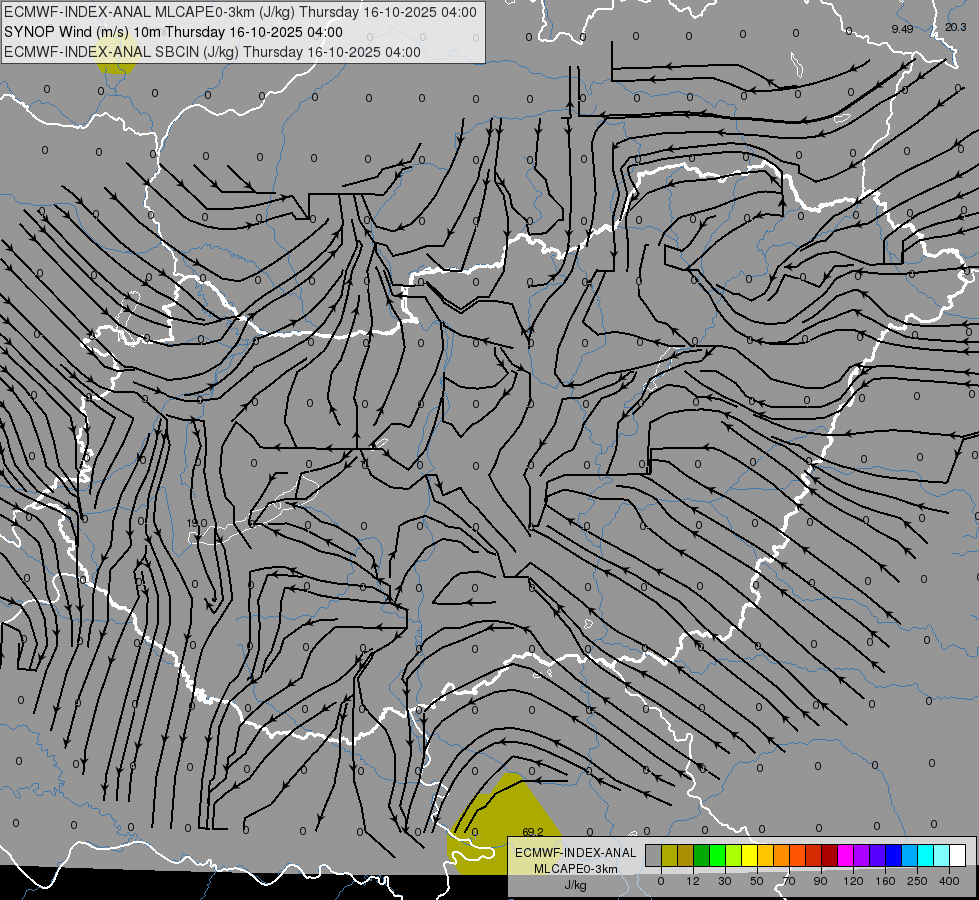Click the indigo legend swatch
The height and width of the screenshot is (900, 979).
click(x=878, y=855)
